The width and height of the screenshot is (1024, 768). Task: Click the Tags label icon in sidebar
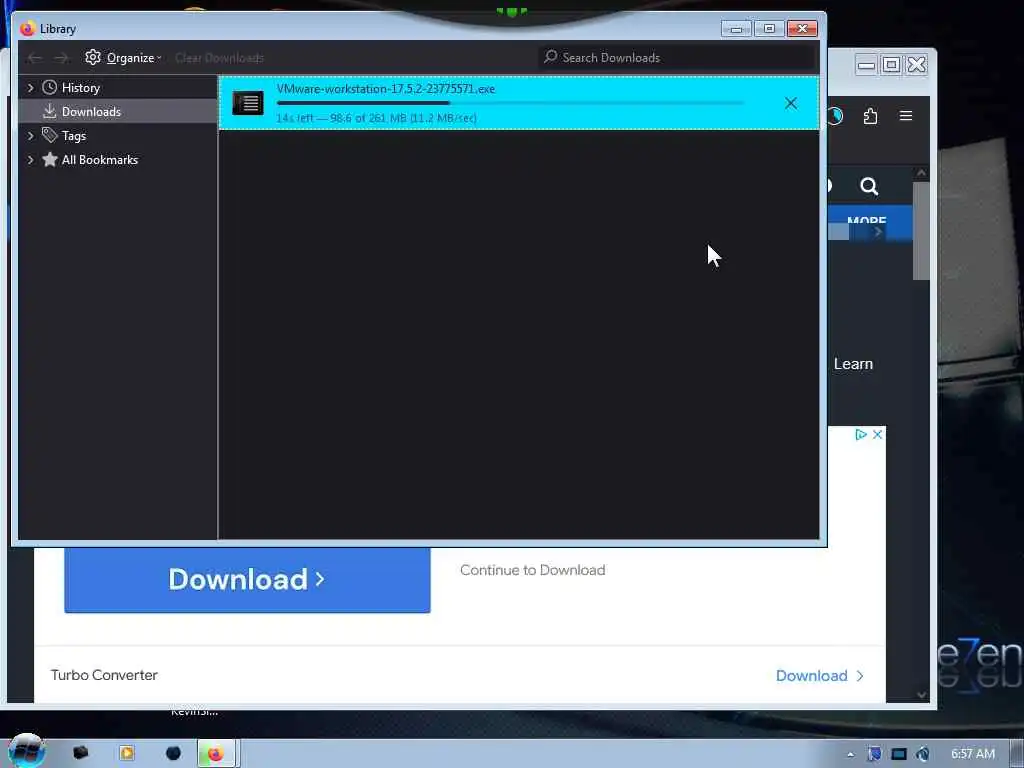[x=50, y=135]
